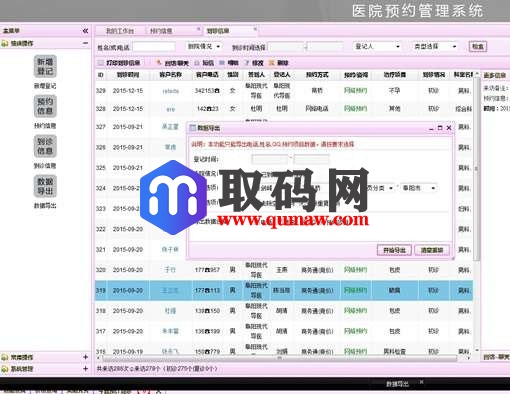Open the 到院情况 dropdown

point(203,46)
